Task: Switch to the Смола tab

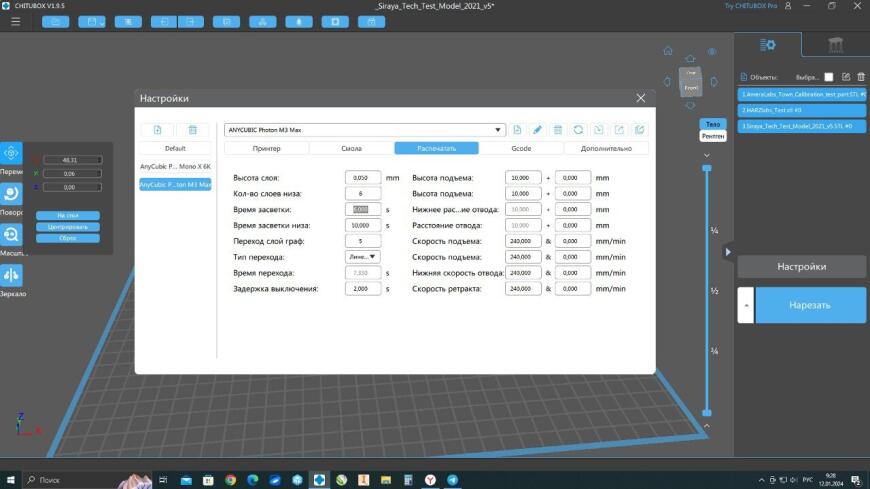Action: click(x=351, y=148)
